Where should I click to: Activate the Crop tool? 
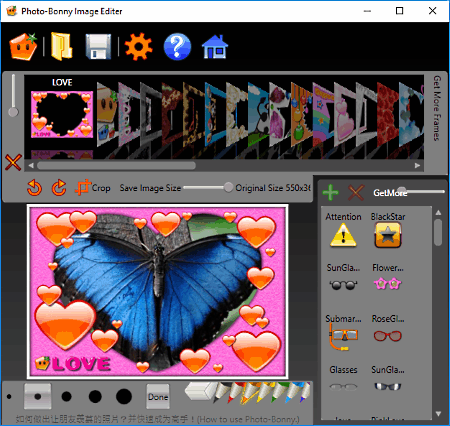pyautogui.click(x=93, y=188)
